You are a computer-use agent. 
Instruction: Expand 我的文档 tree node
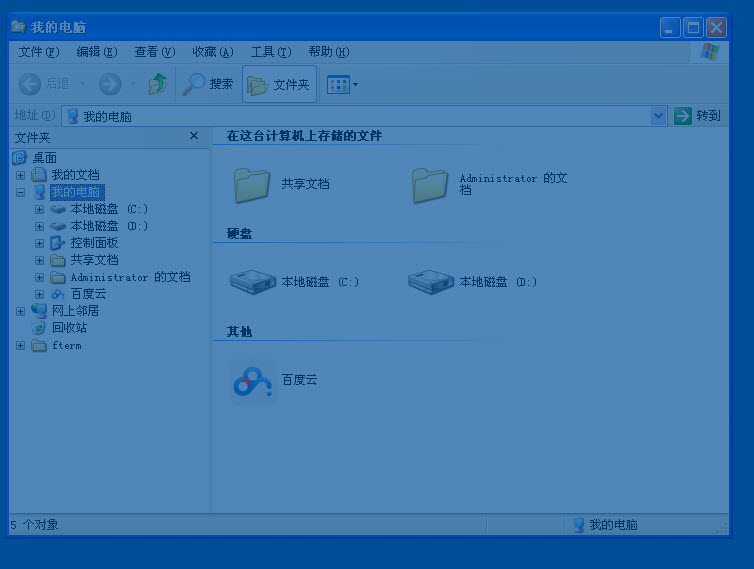coord(20,175)
